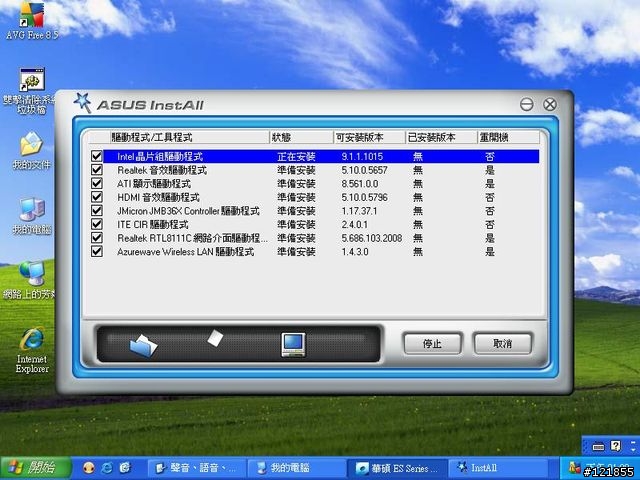Viewport: 640px width, 480px height.
Task: Switch to 華碩 ES Series taskbar window
Action: click(397, 468)
